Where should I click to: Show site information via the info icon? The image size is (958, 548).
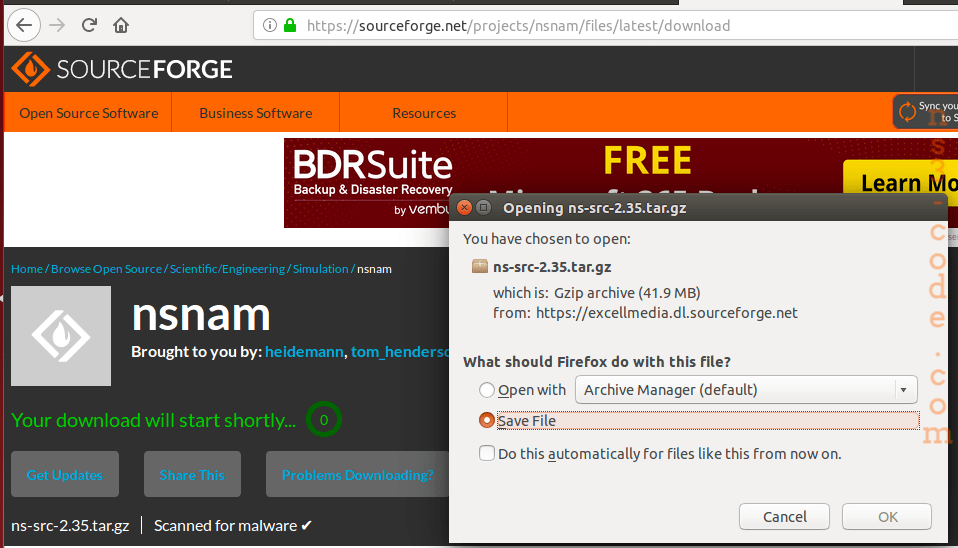[269, 25]
